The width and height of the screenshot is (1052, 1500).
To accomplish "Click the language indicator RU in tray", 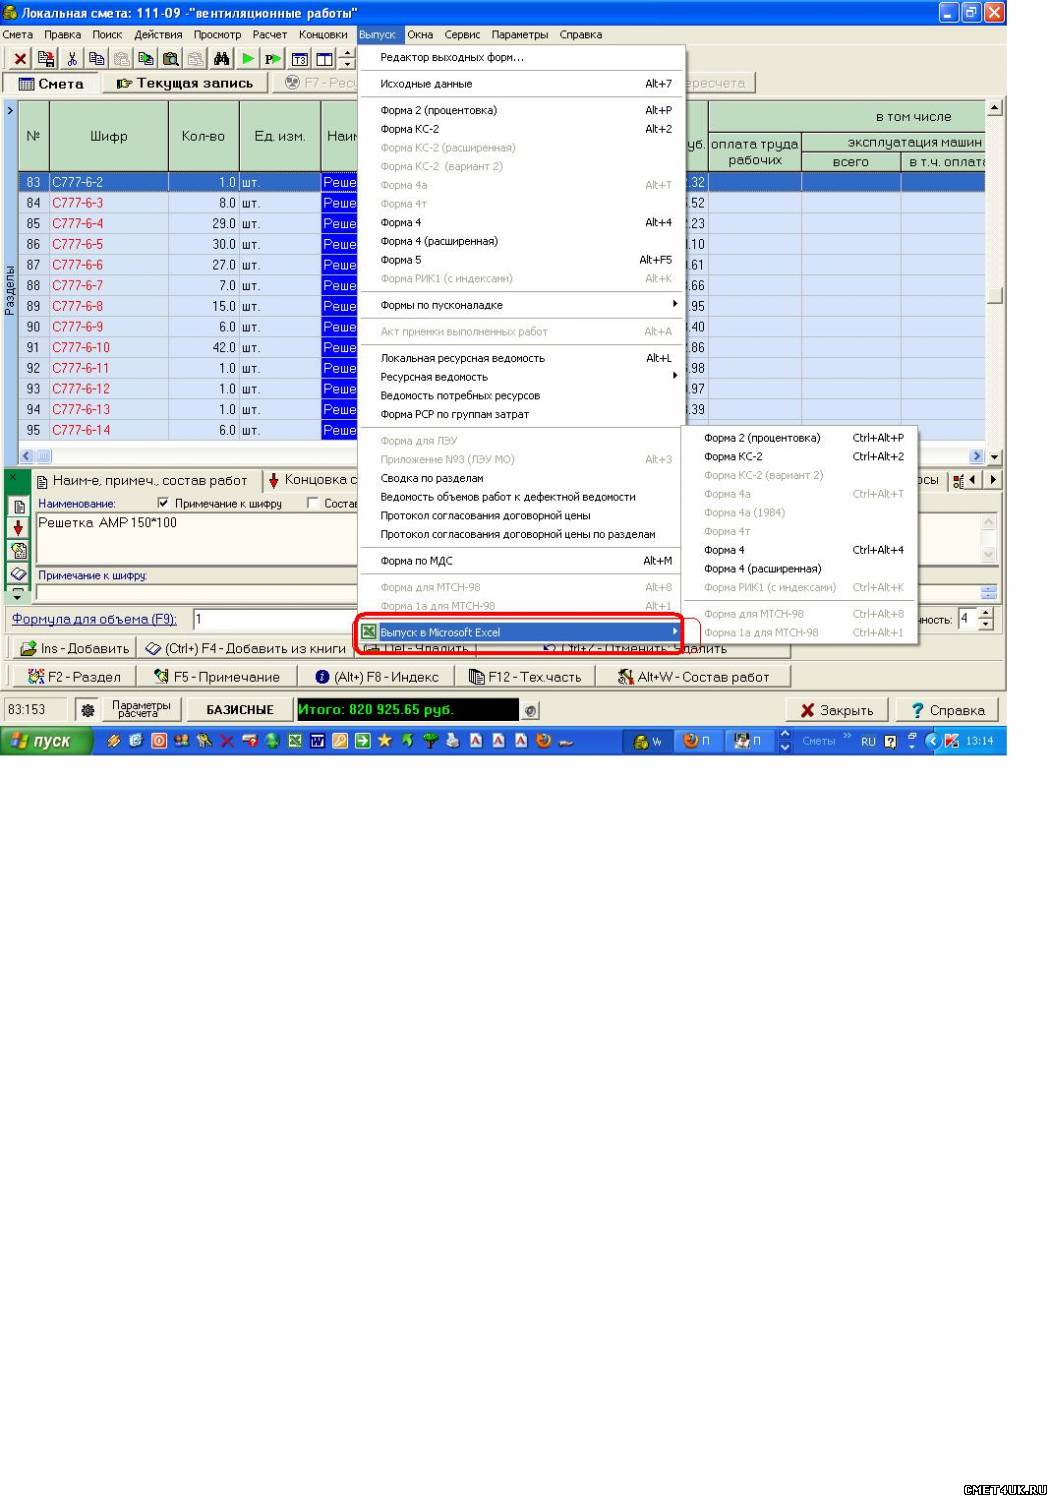I will pyautogui.click(x=868, y=742).
